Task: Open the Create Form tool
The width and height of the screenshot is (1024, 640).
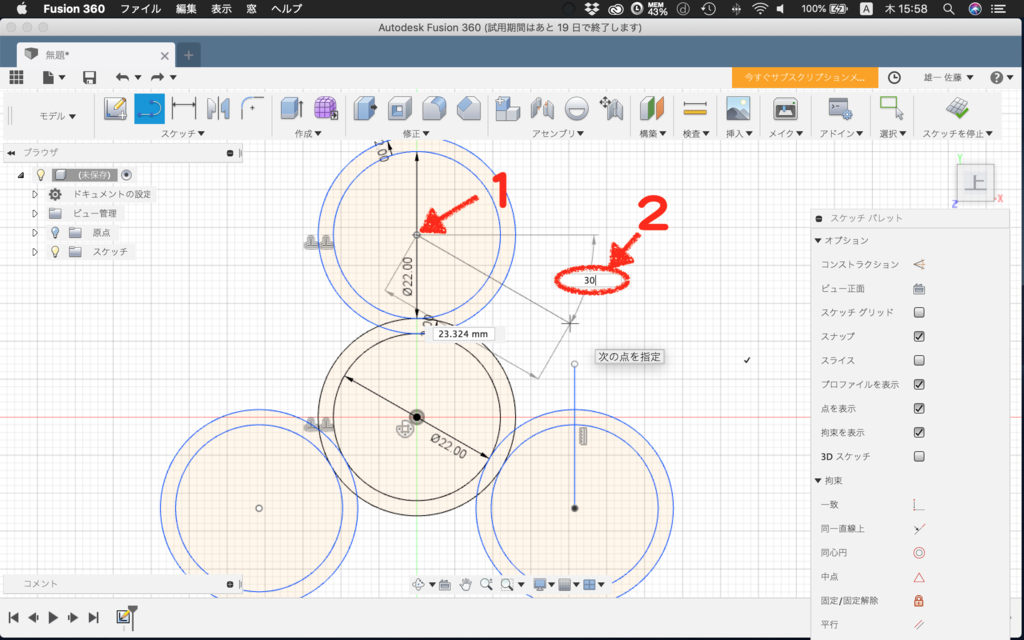Action: point(325,108)
